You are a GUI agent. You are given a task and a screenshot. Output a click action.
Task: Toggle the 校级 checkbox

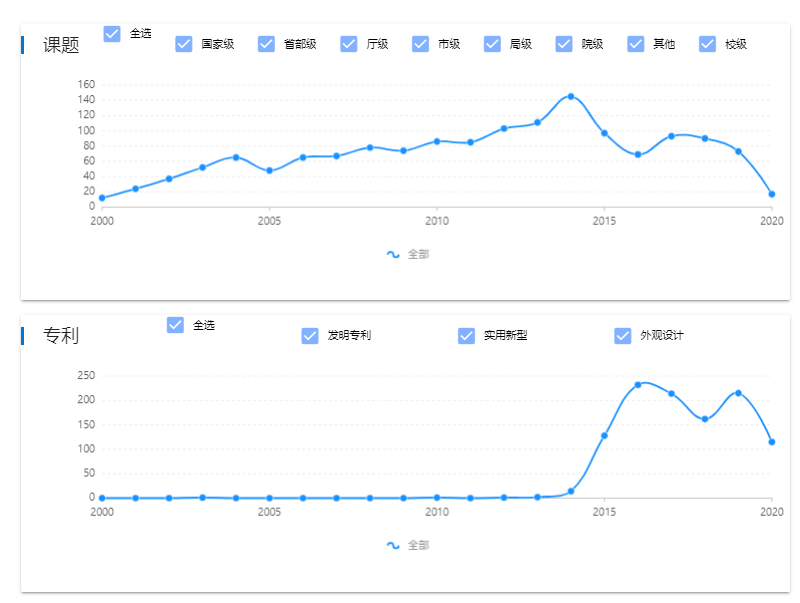(708, 44)
